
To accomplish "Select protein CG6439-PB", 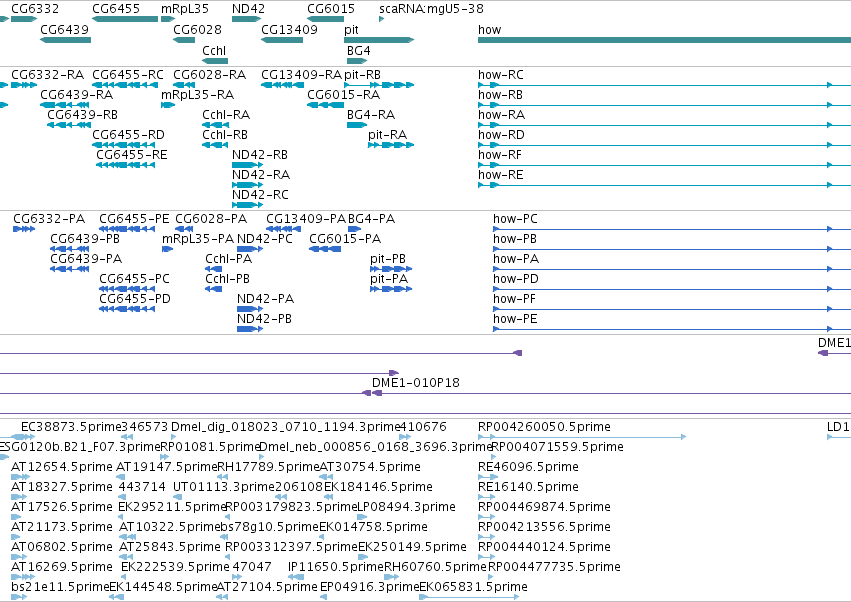I will point(85,239).
